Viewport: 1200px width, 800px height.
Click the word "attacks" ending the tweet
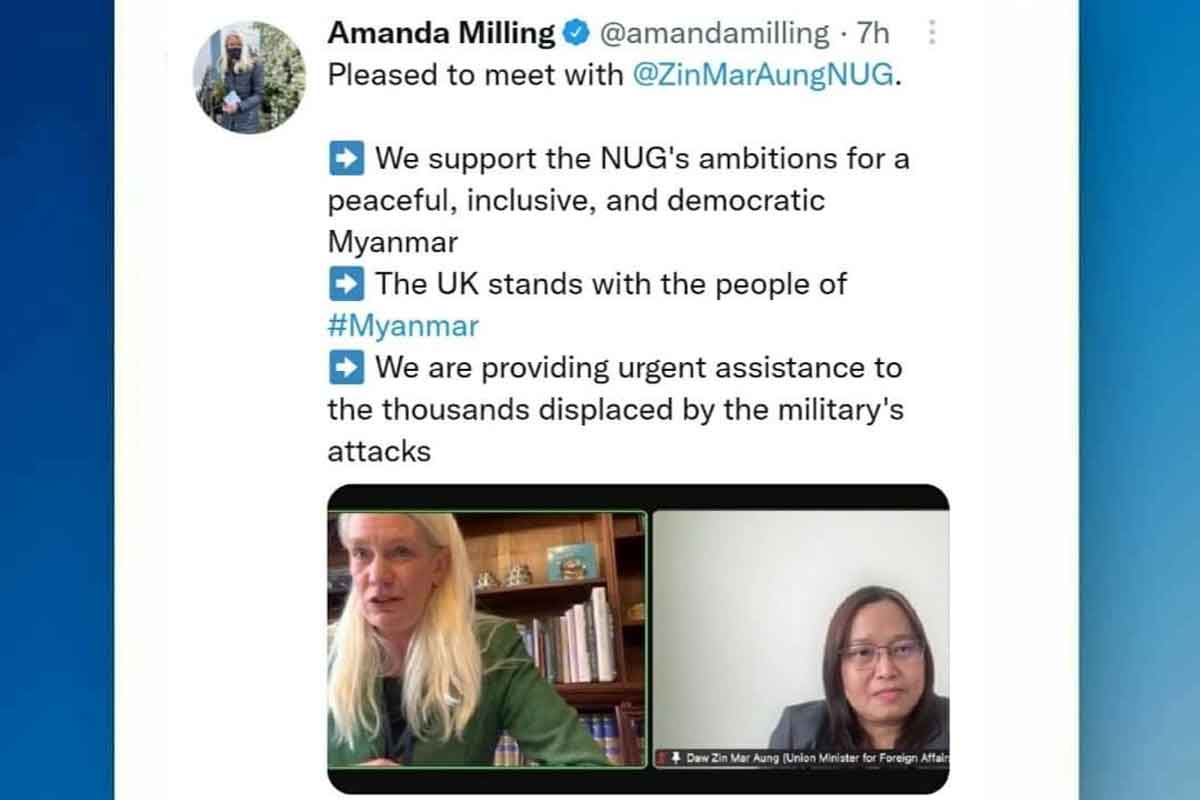click(379, 451)
